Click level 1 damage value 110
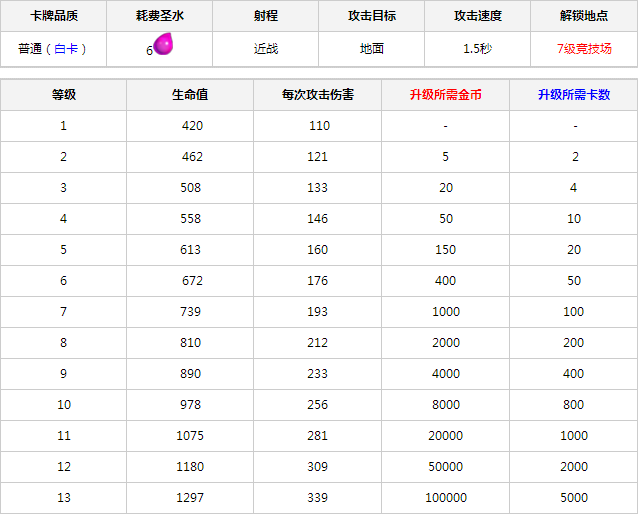 click(319, 126)
